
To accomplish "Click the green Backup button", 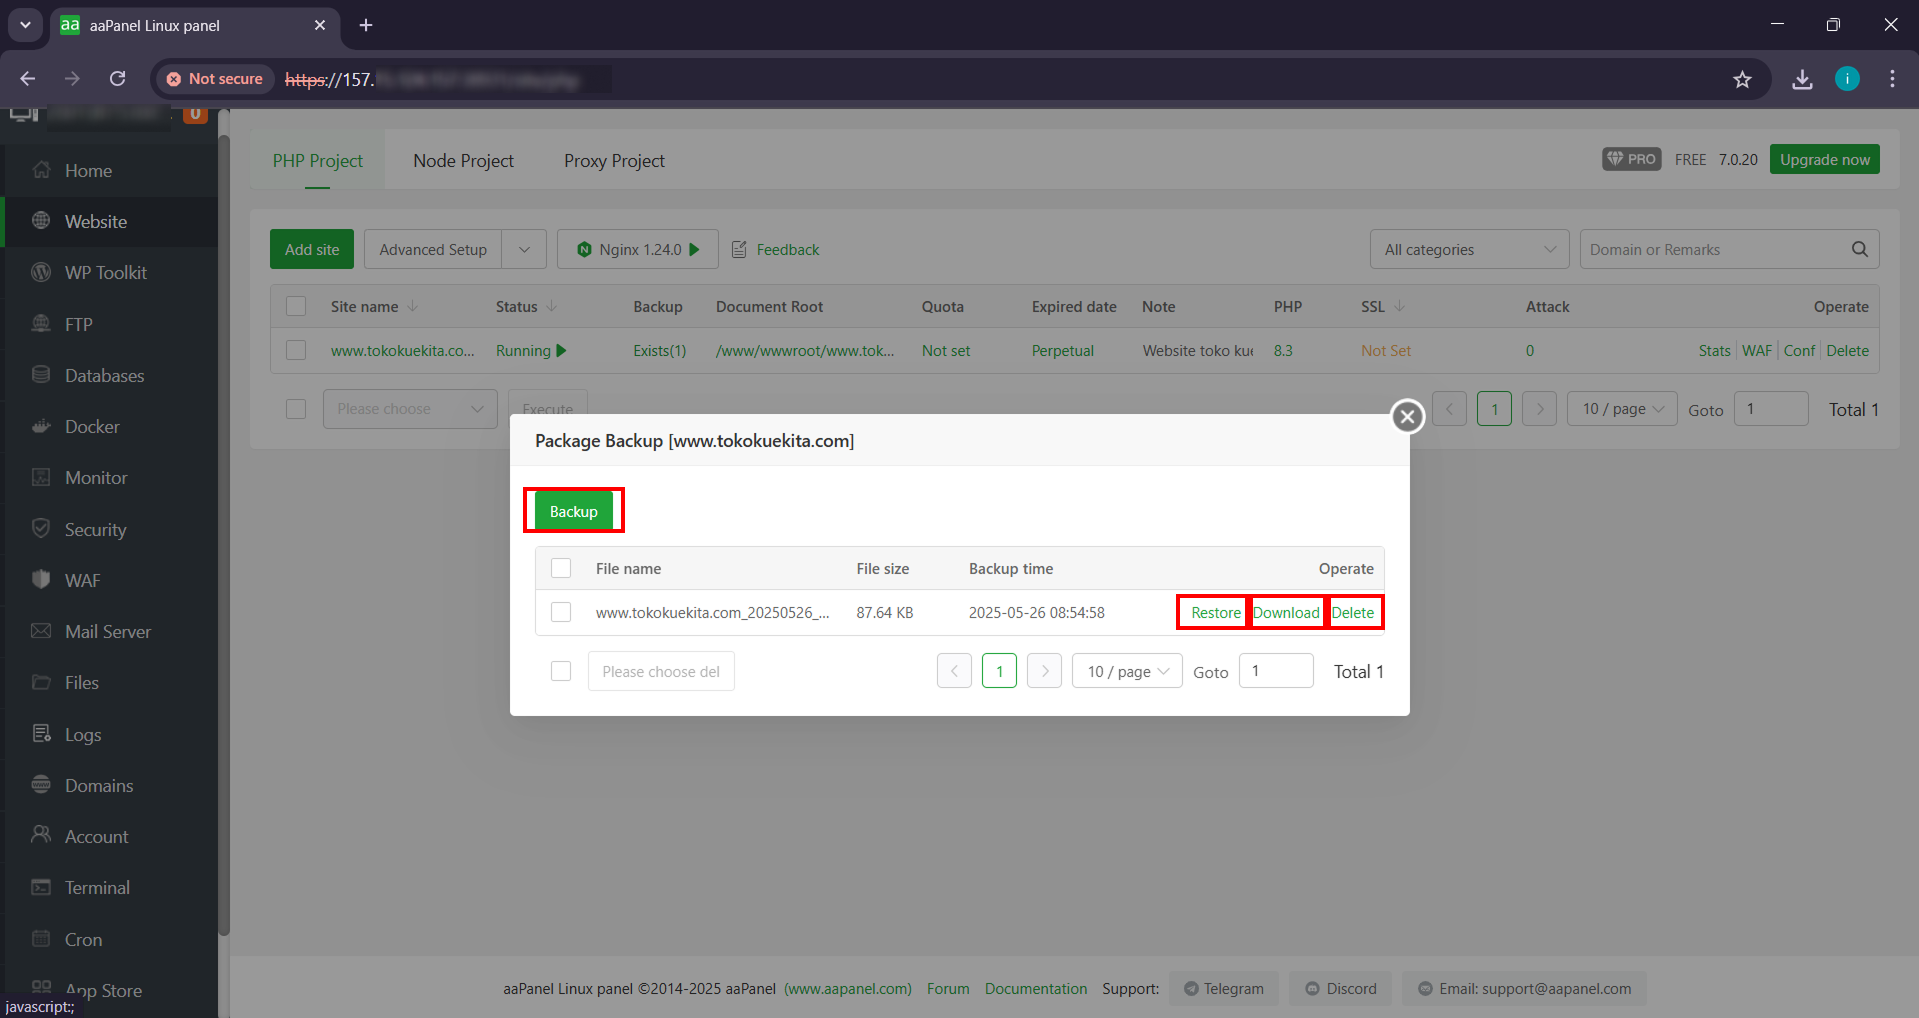I will coord(574,511).
